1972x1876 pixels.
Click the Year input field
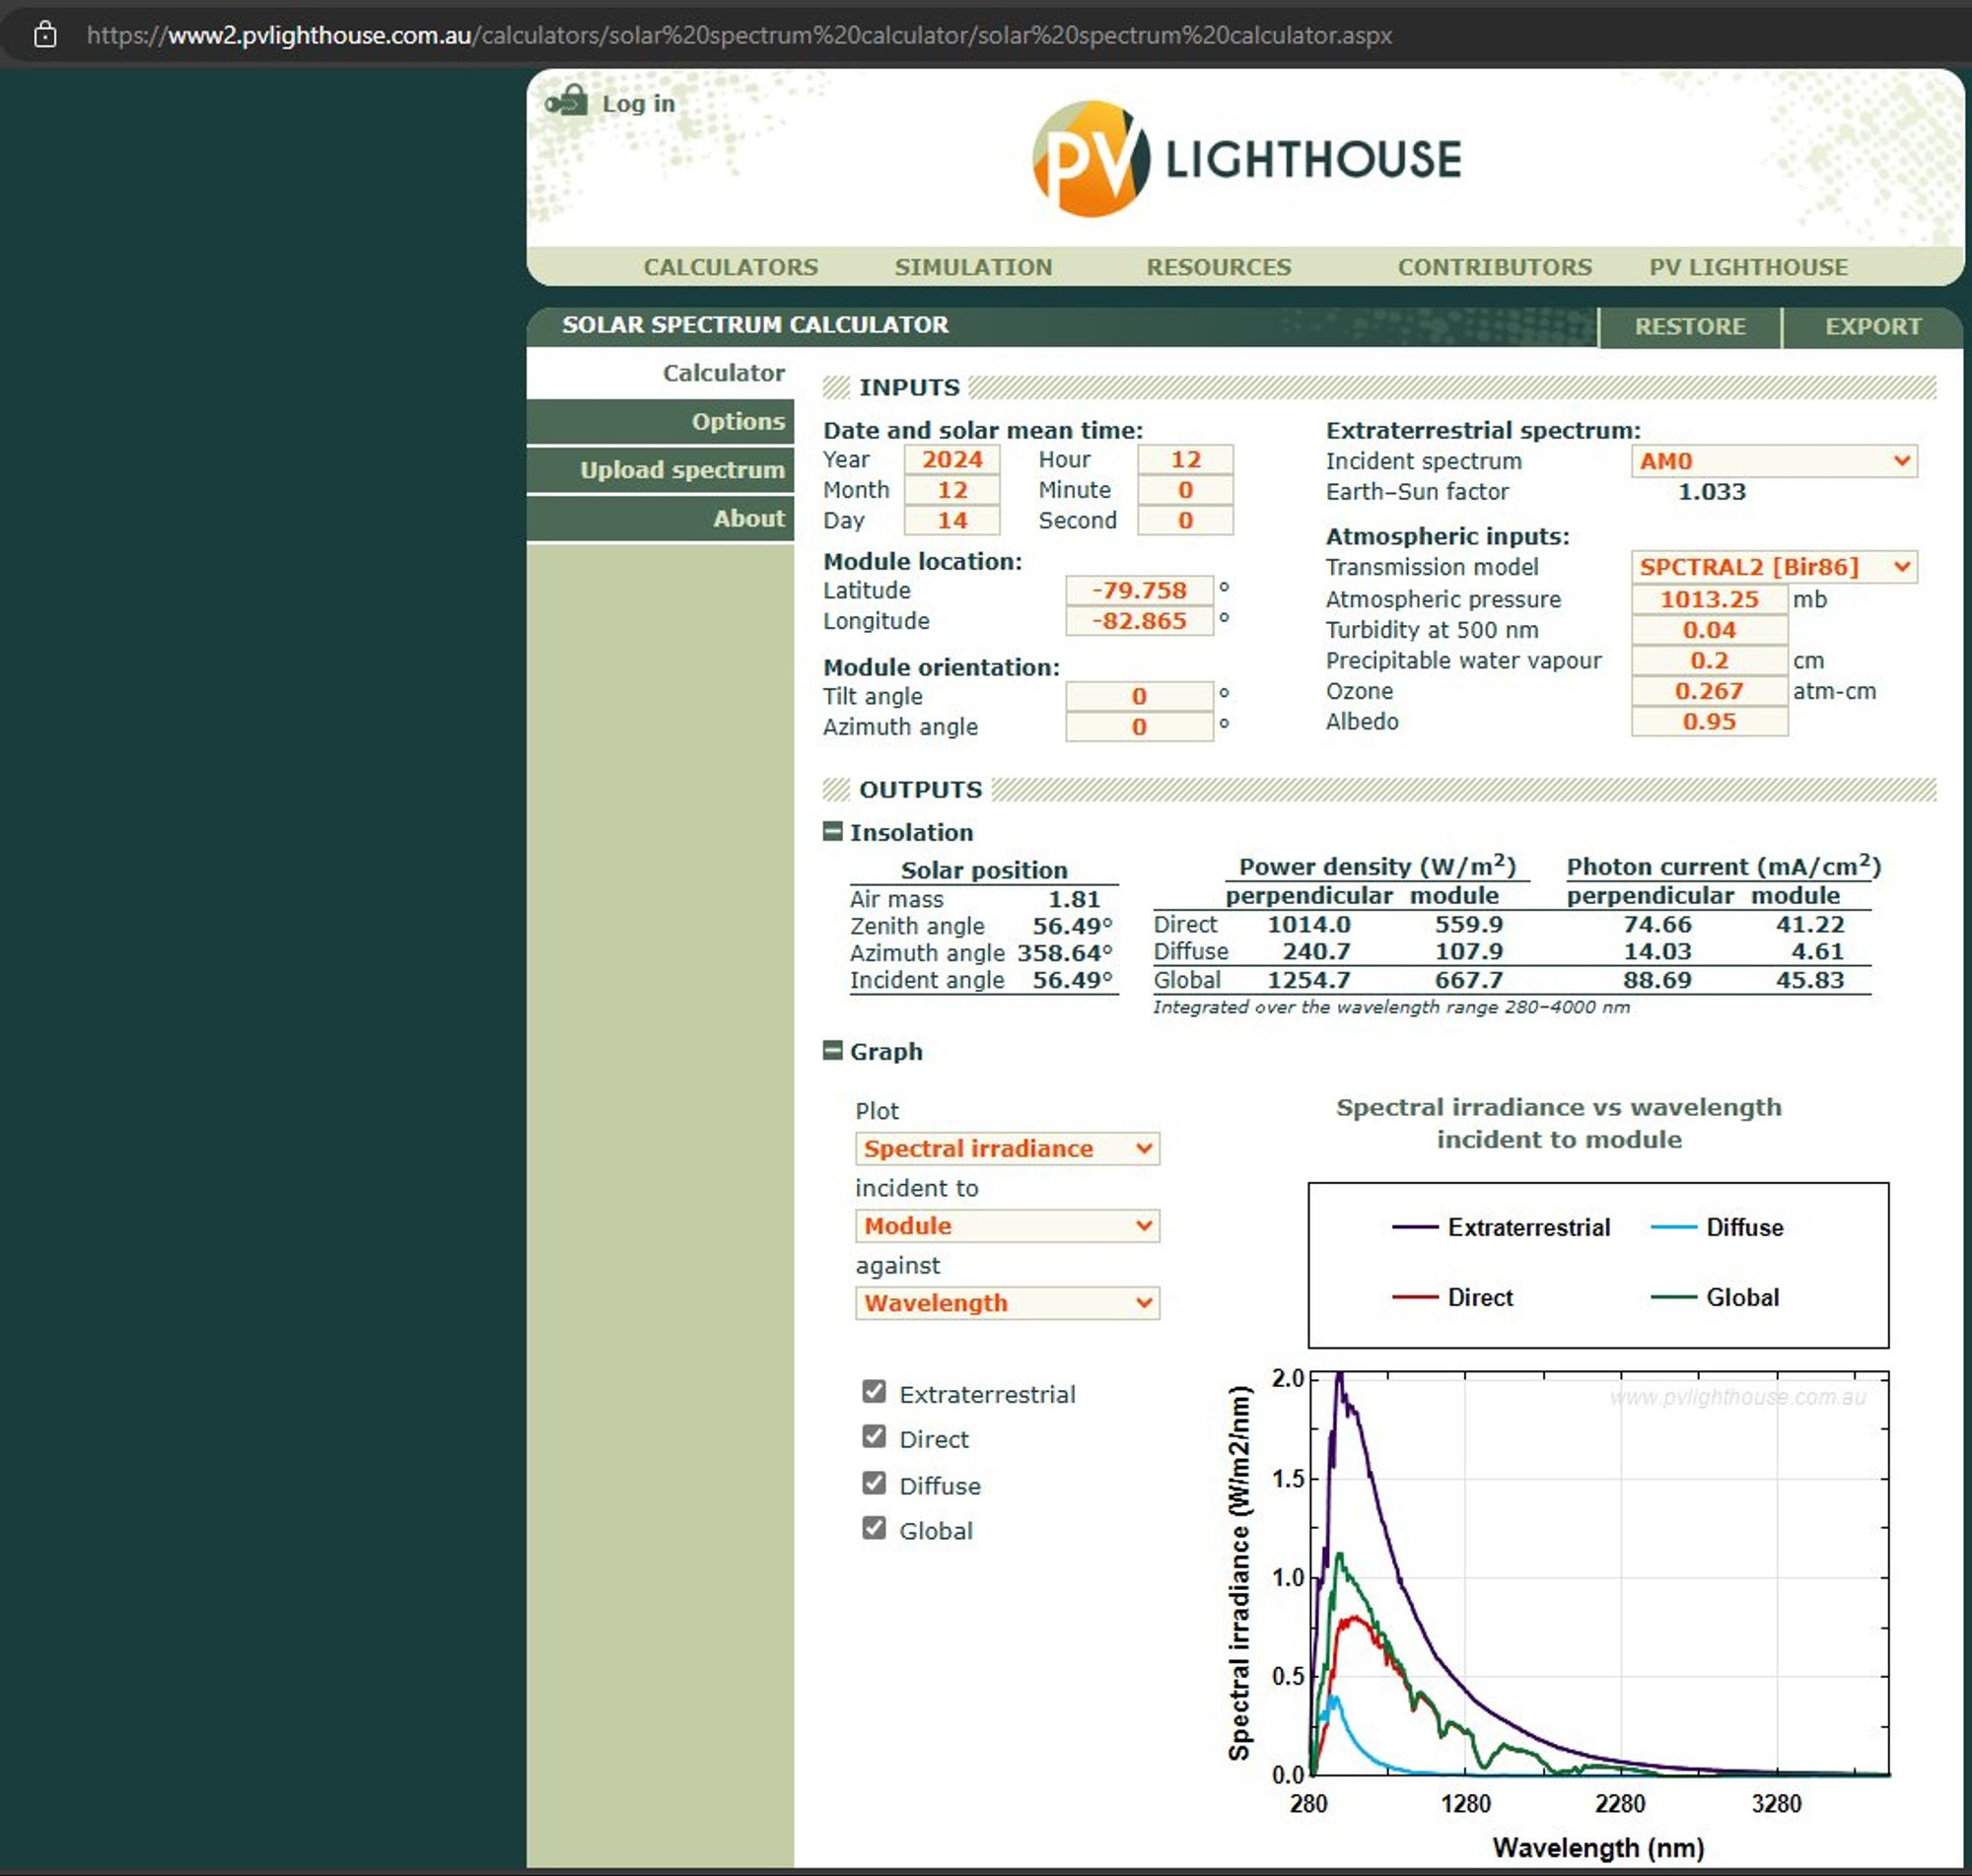[951, 459]
